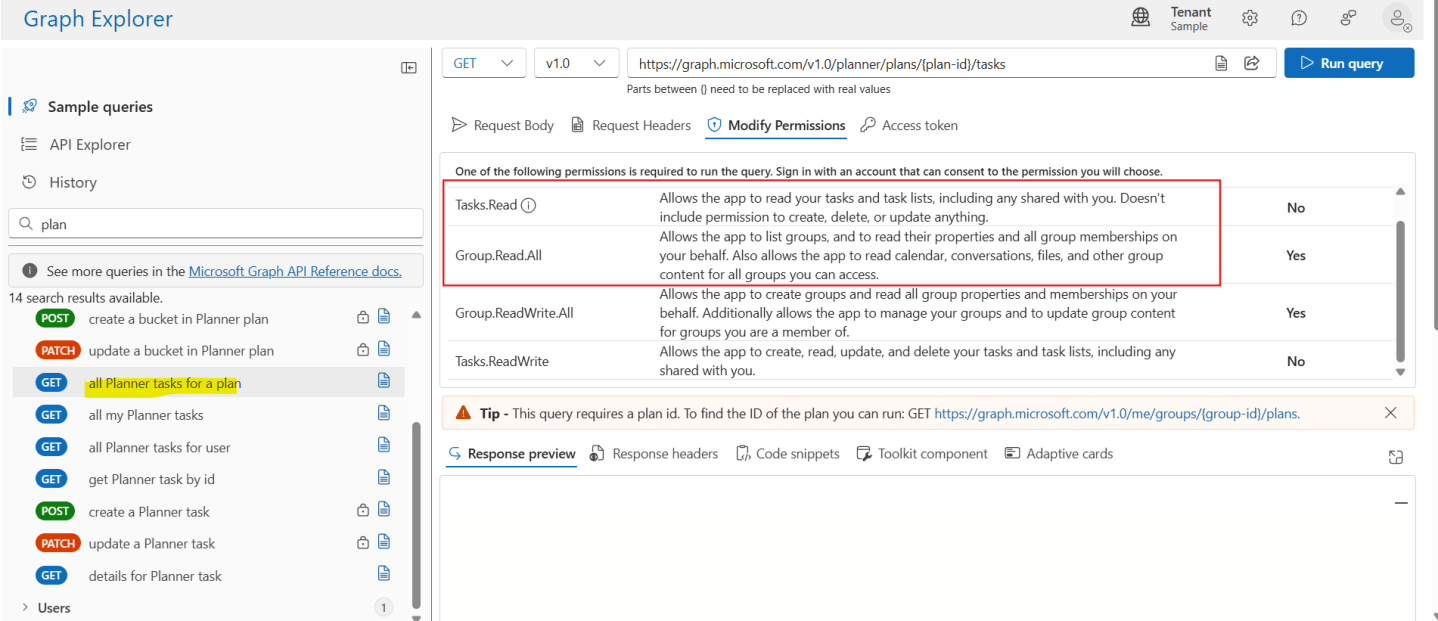Screen dimensions: 1438x621
Task: Open the Adaptive cards tab
Action: (1059, 454)
